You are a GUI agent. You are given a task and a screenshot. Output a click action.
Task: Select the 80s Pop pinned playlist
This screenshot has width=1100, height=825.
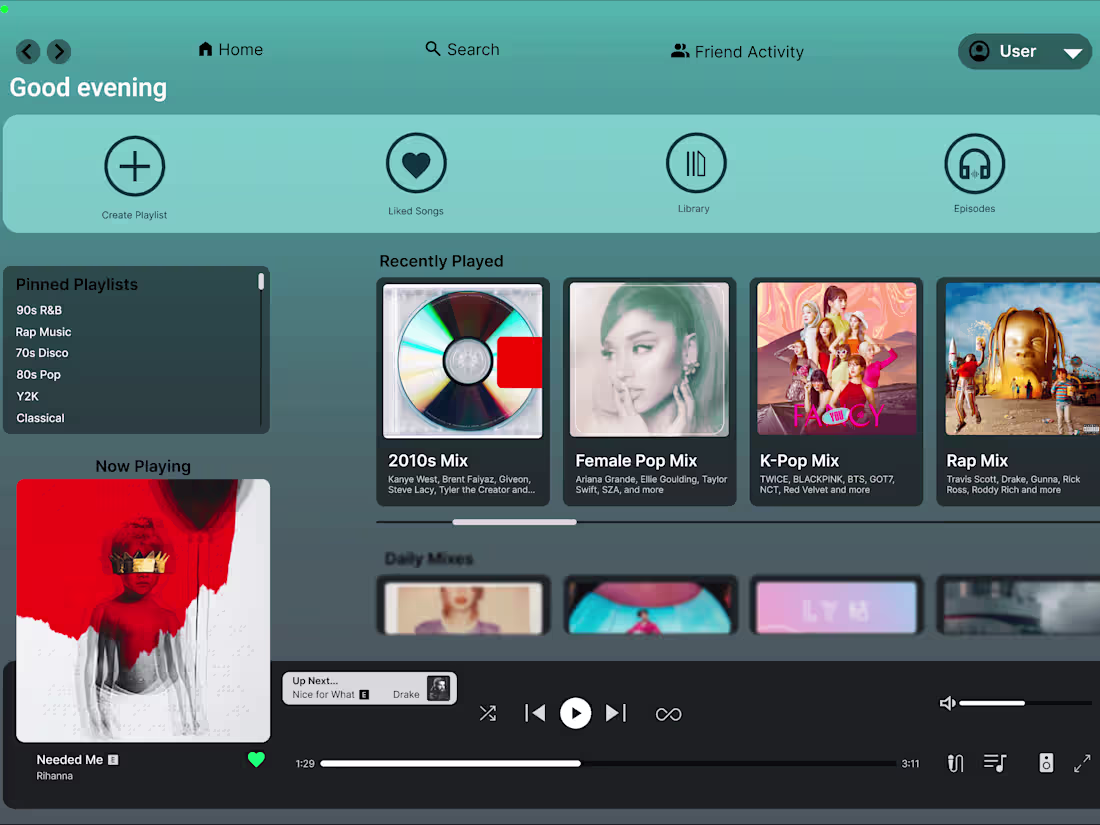coord(39,375)
